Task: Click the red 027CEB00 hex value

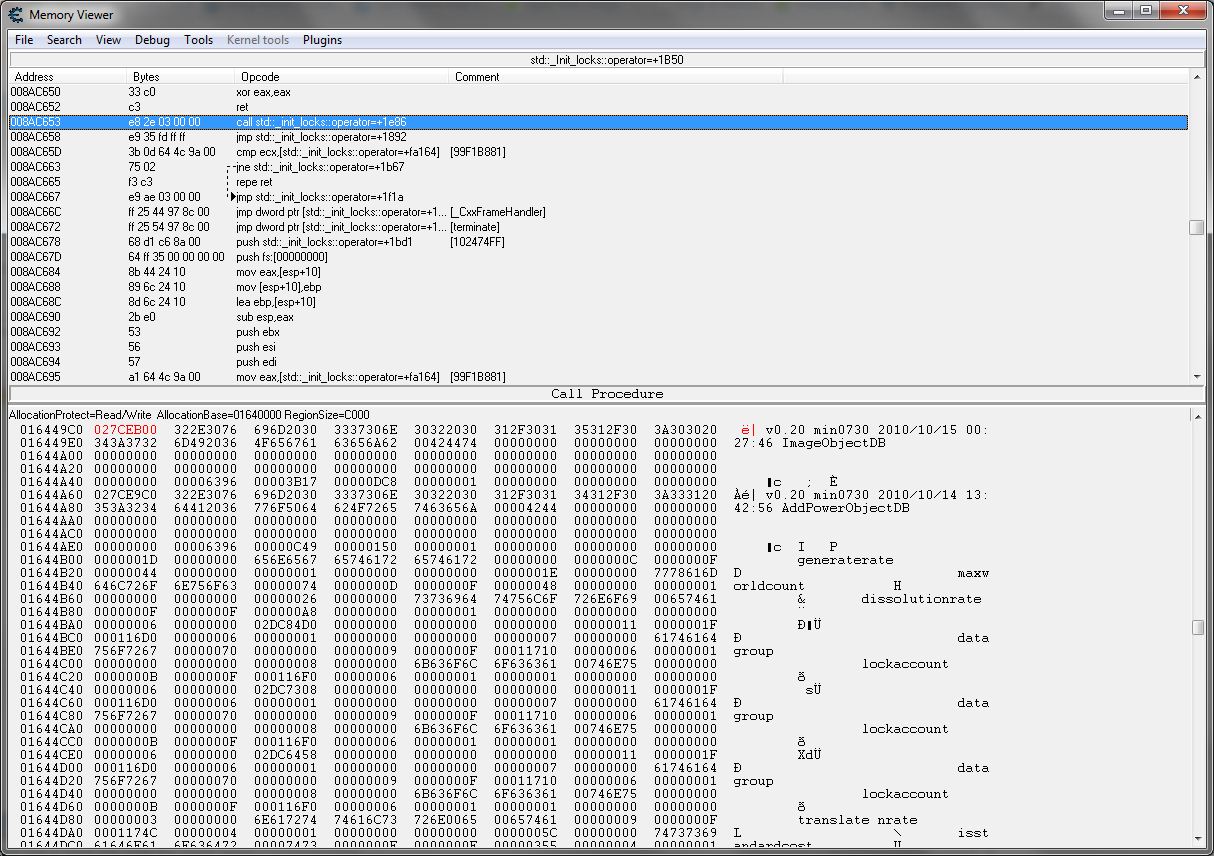Action: [125, 430]
